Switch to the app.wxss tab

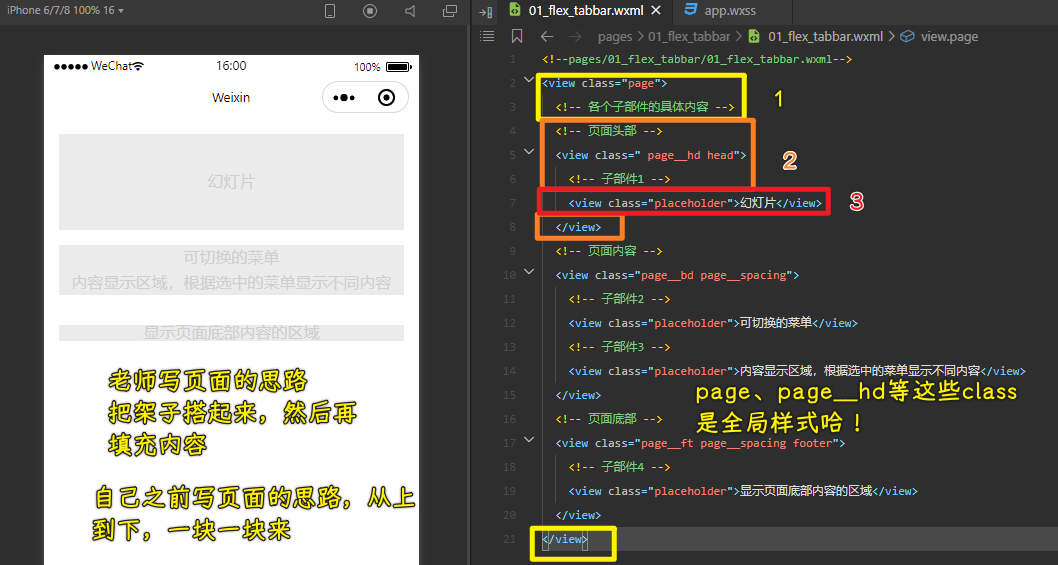pos(731,11)
